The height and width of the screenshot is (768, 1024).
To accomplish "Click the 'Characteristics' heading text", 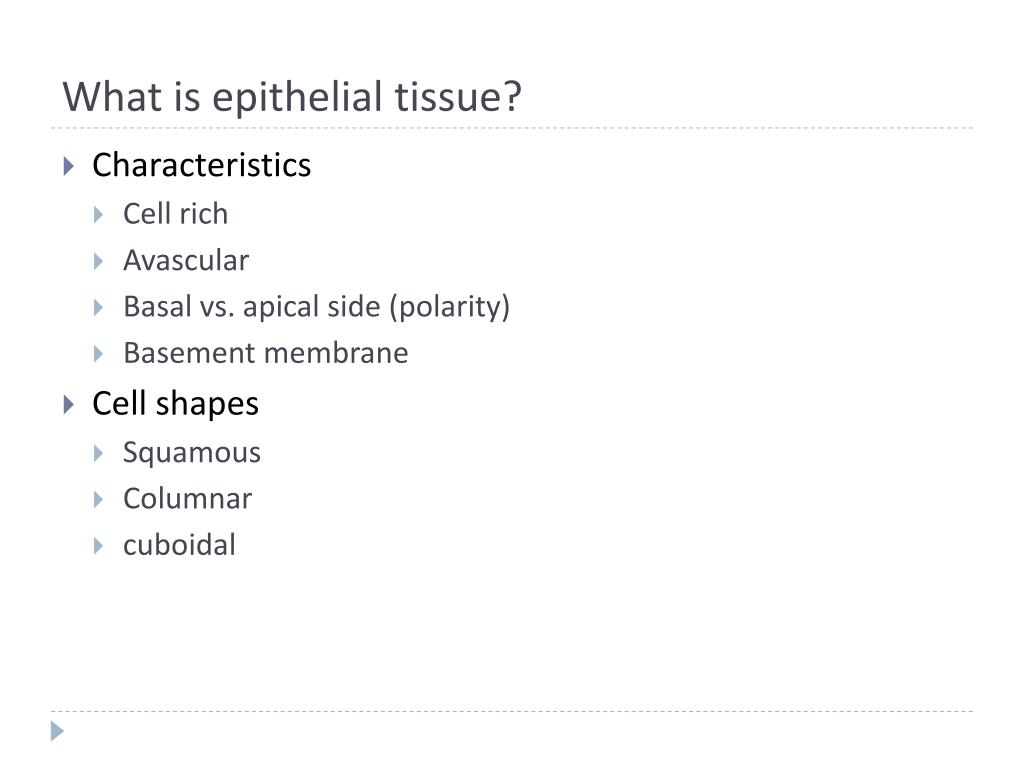I will click(x=201, y=165).
